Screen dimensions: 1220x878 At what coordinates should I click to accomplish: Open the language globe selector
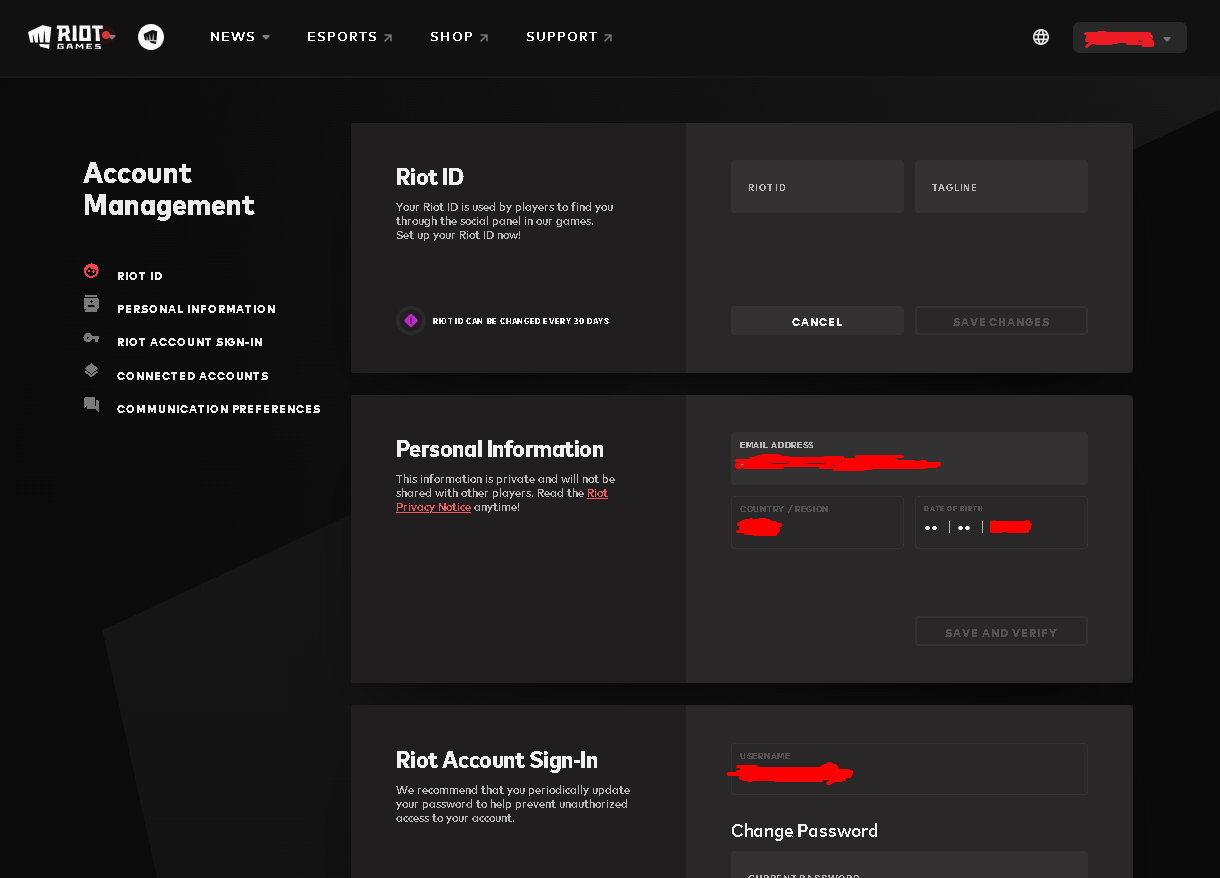click(1041, 37)
